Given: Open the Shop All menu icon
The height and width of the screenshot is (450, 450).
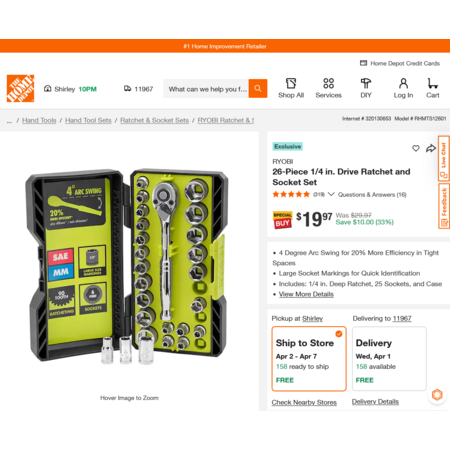Looking at the screenshot, I should (x=291, y=83).
